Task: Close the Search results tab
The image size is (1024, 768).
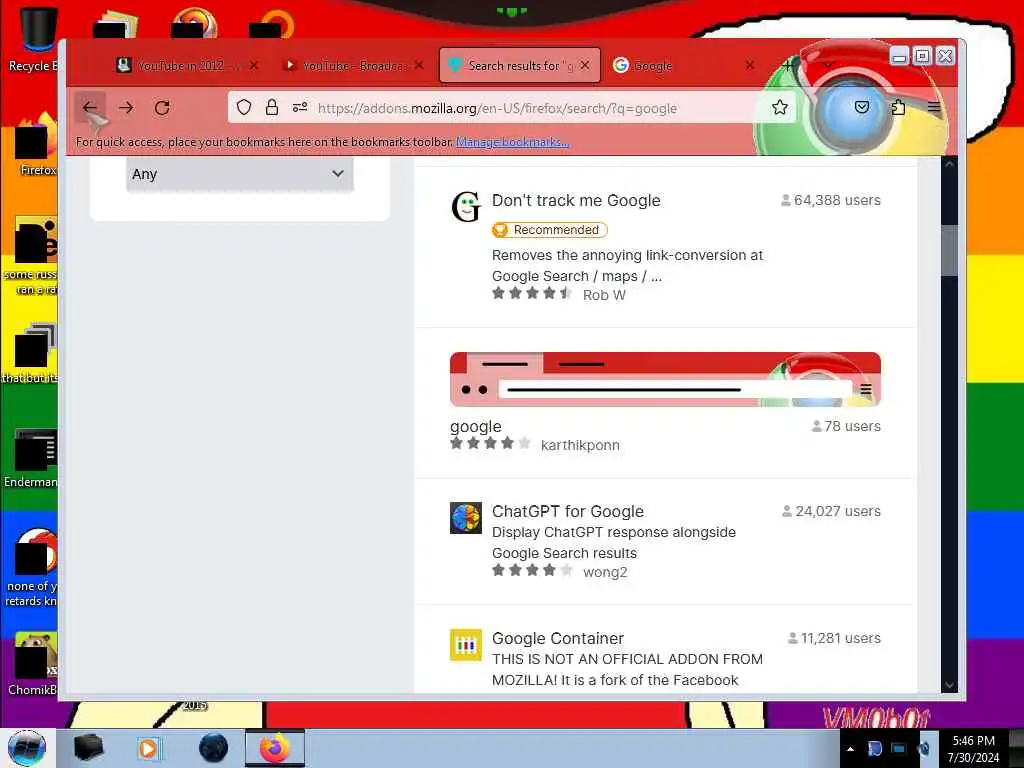Action: [x=584, y=65]
